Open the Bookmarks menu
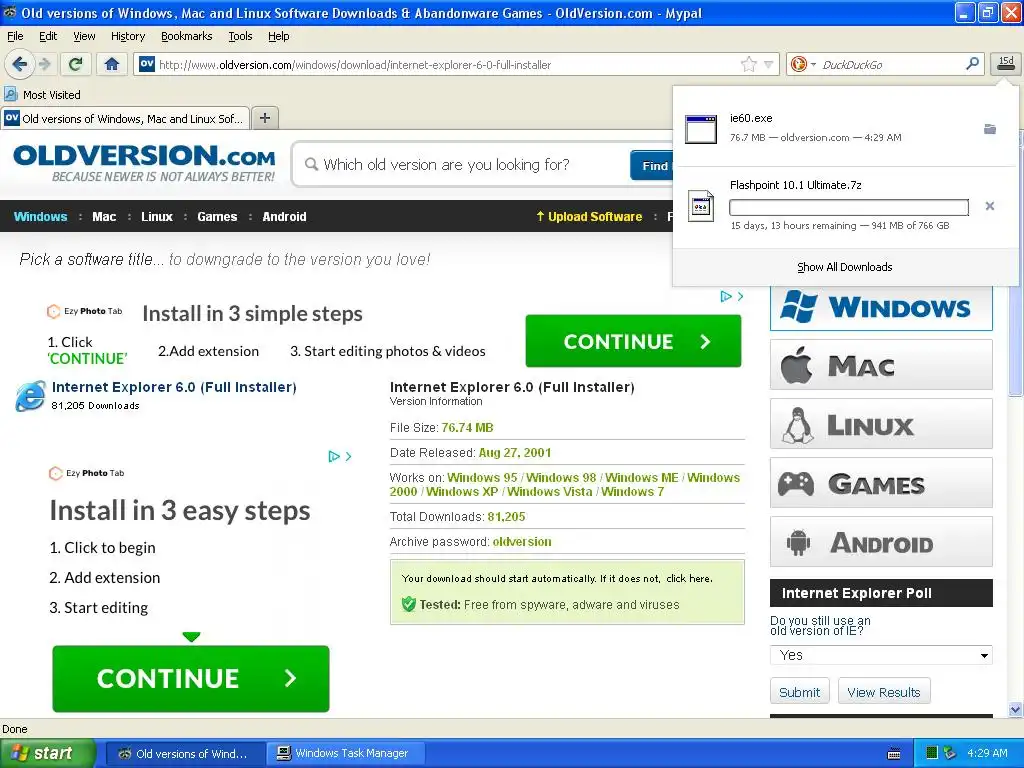1024x768 pixels. [186, 36]
